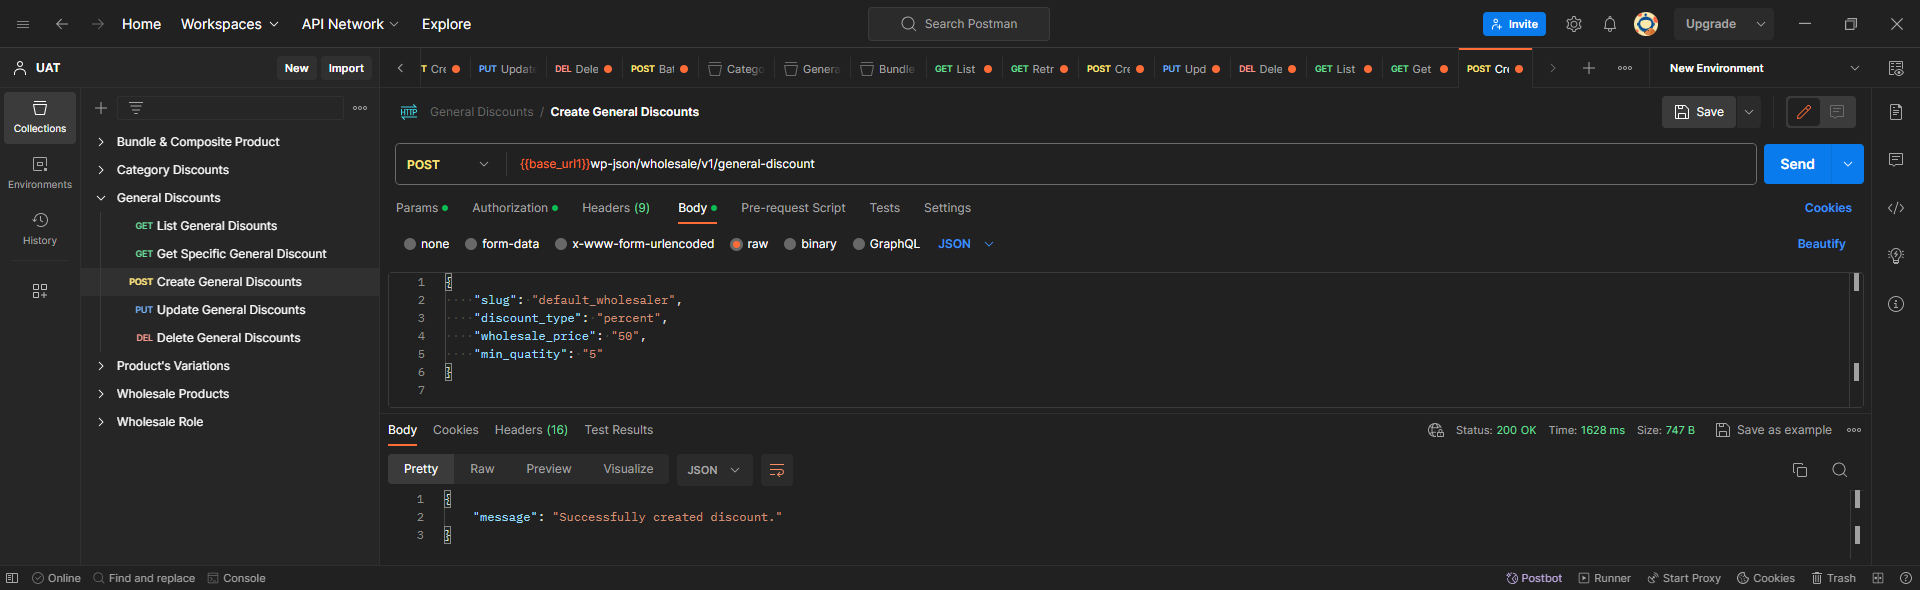This screenshot has height=590, width=1920.
Task: Open Delete General Discounts request
Action: point(228,338)
